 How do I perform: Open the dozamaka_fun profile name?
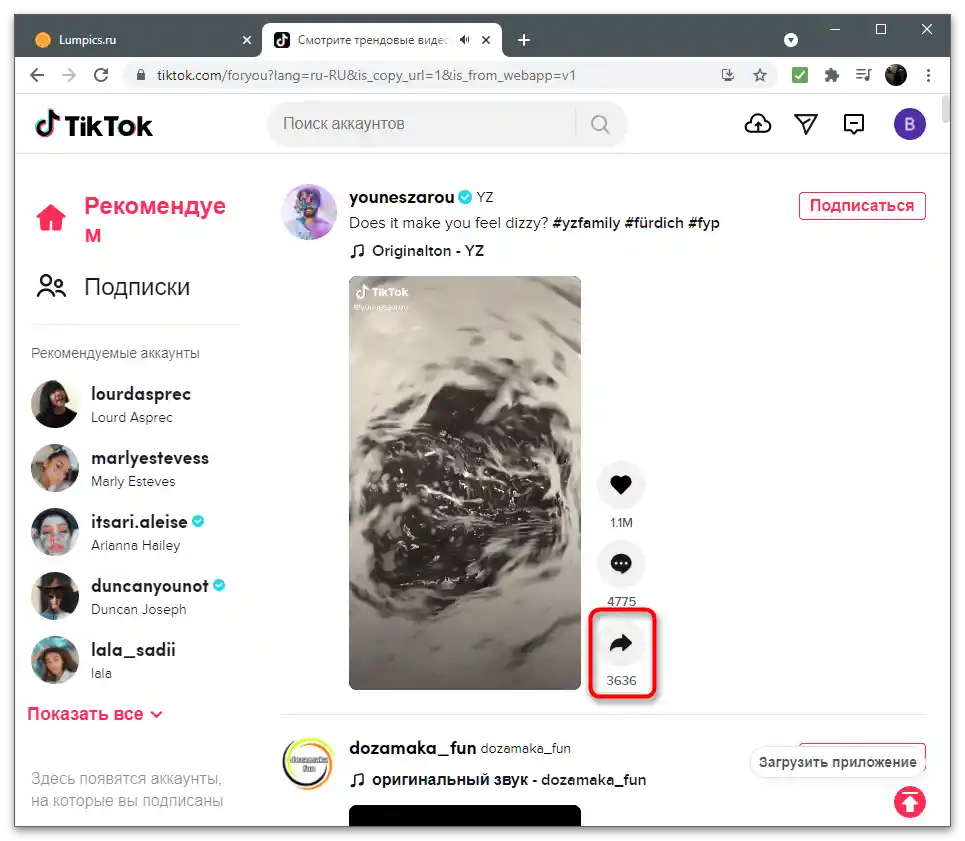click(412, 748)
